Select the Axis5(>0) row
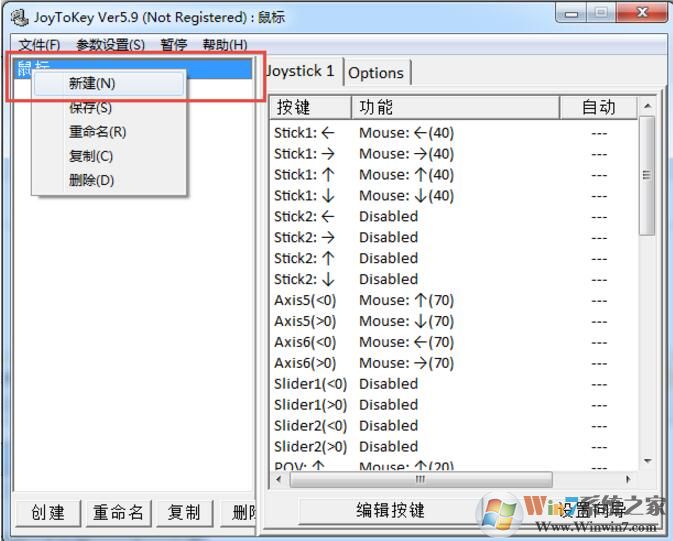Screen dimensions: 673x541 pyautogui.click(x=454, y=321)
